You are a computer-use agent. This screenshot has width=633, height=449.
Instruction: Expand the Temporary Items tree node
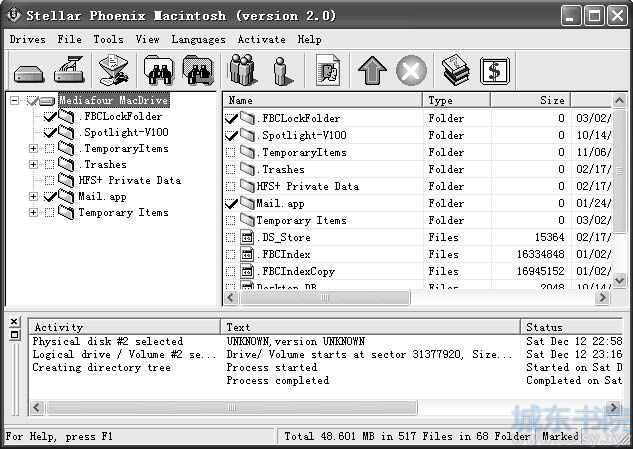(34, 212)
